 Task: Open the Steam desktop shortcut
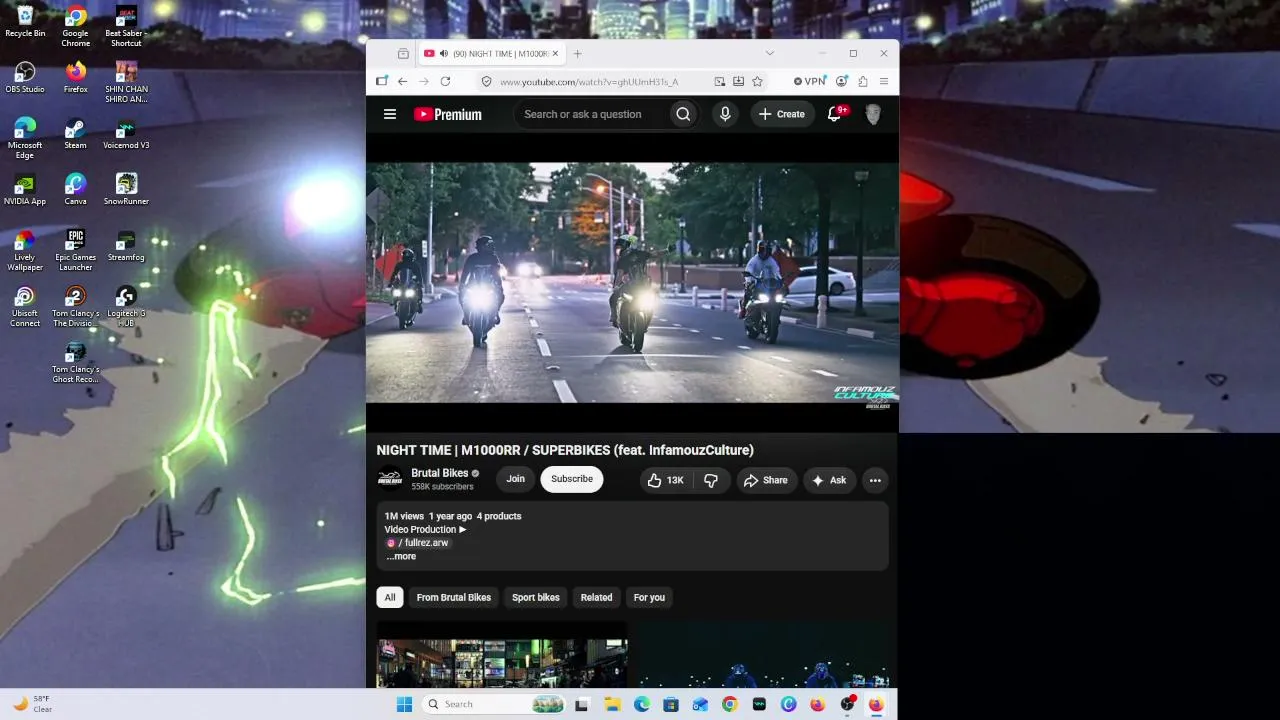75,134
